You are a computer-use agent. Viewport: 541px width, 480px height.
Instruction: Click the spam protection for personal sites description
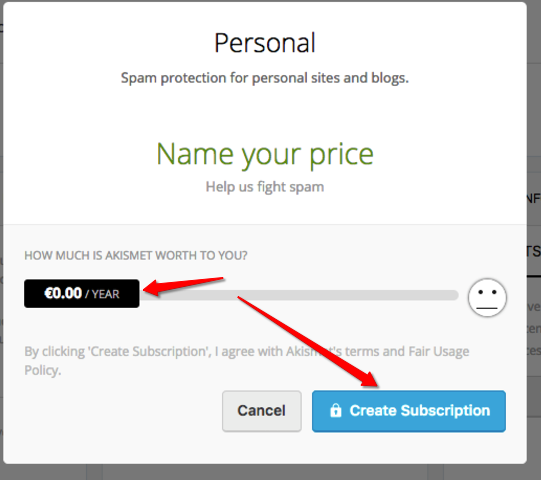coord(265,78)
